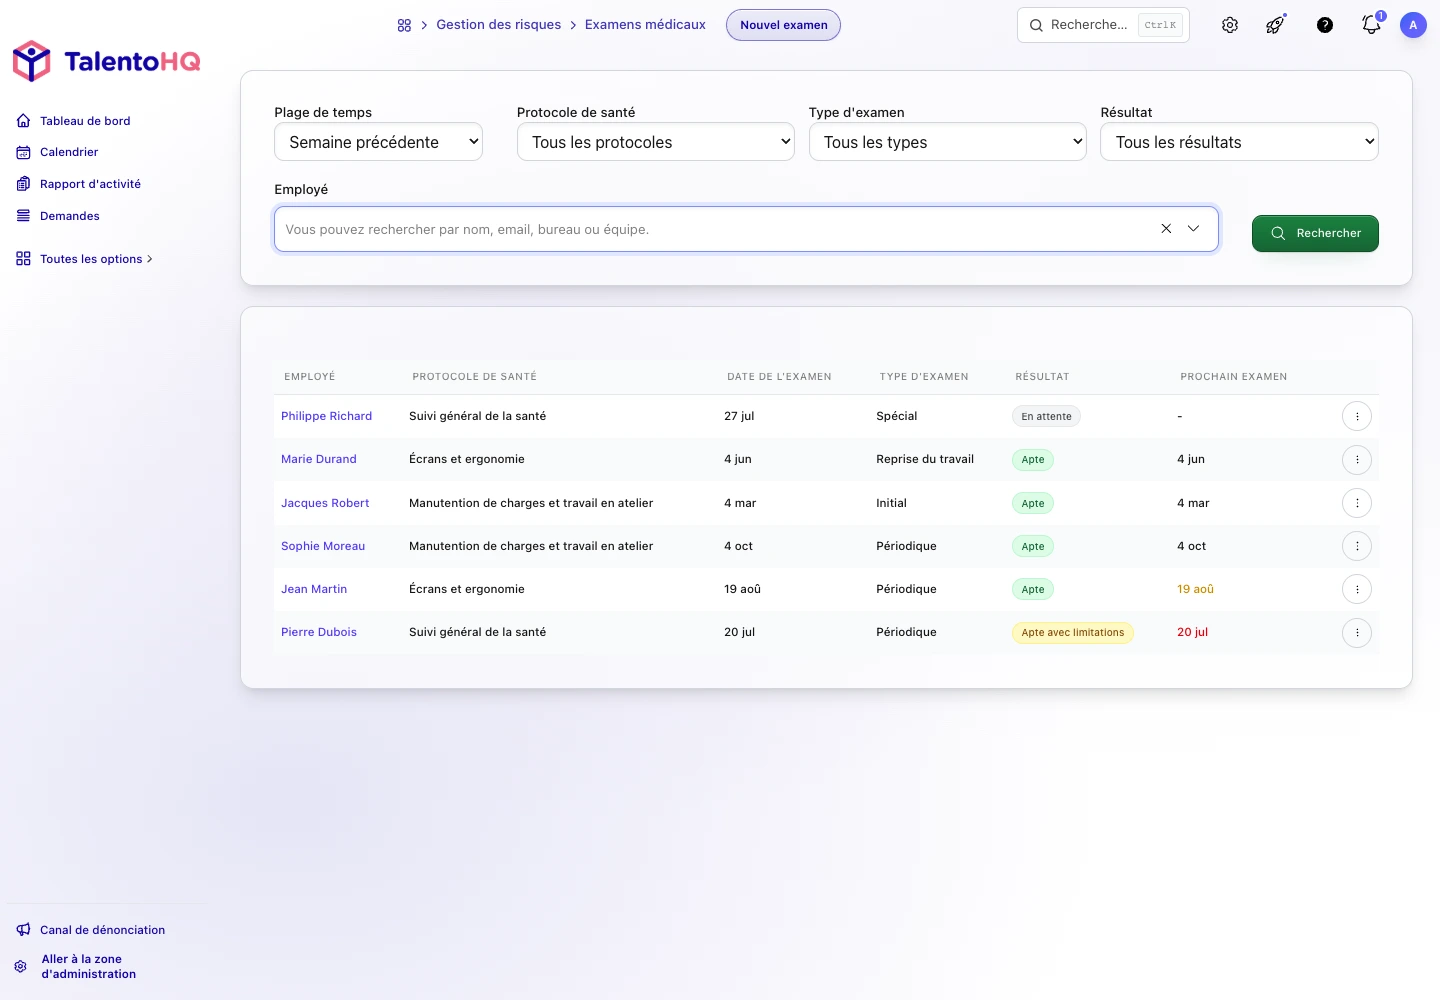This screenshot has height=1000, width=1440.
Task: Open Pierre Dubois employee link
Action: pyautogui.click(x=319, y=632)
